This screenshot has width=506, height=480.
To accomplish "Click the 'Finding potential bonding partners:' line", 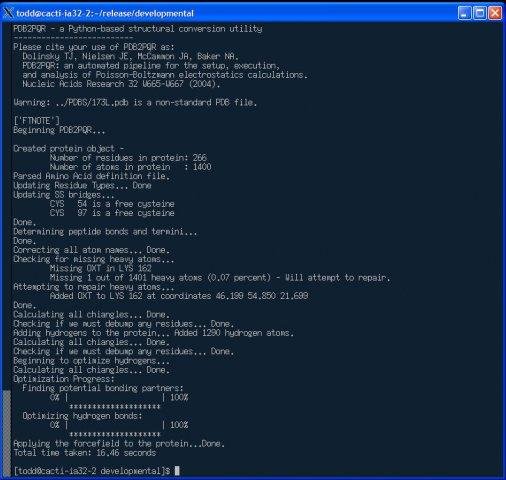I will (x=103, y=388).
